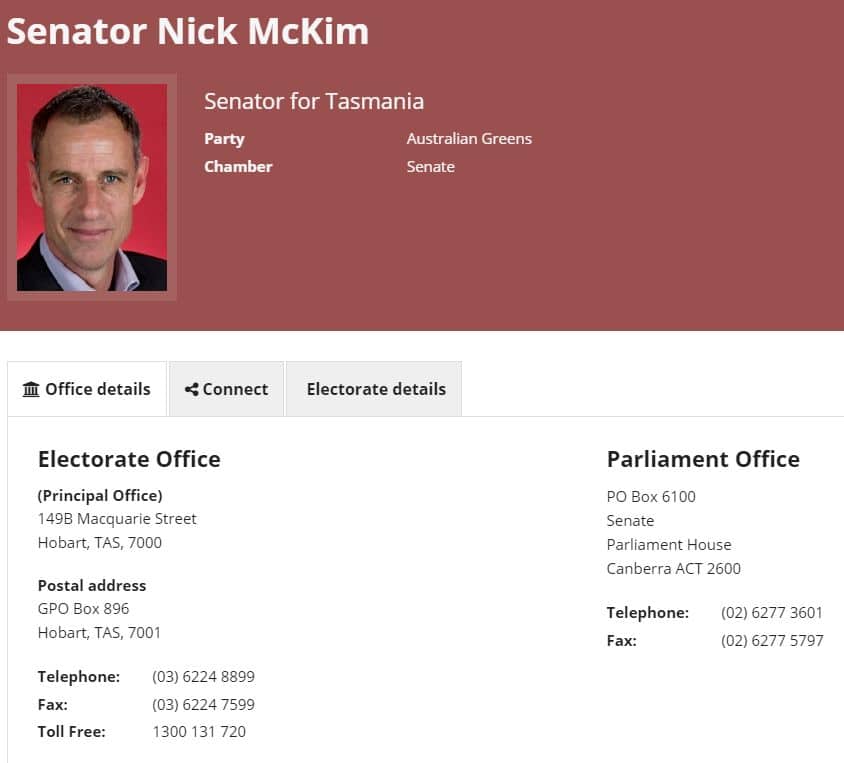Select the Senator Nick McKim page heading
The height and width of the screenshot is (763, 844).
(188, 31)
